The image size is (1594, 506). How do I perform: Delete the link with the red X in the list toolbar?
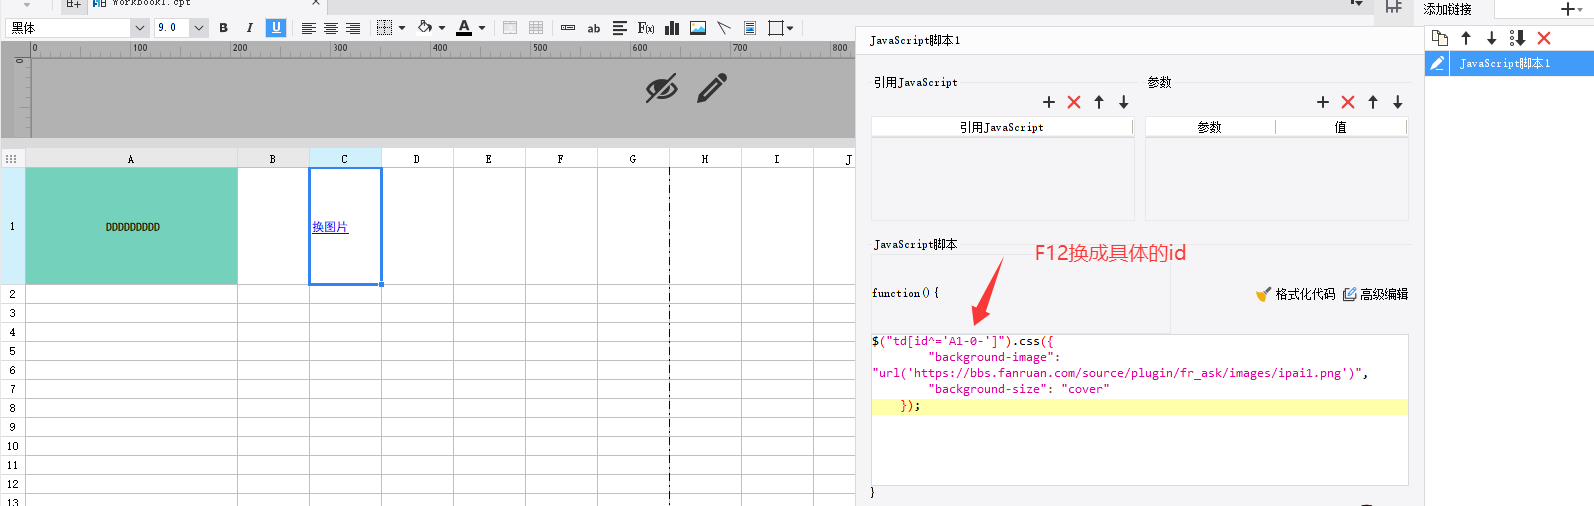coord(1544,38)
